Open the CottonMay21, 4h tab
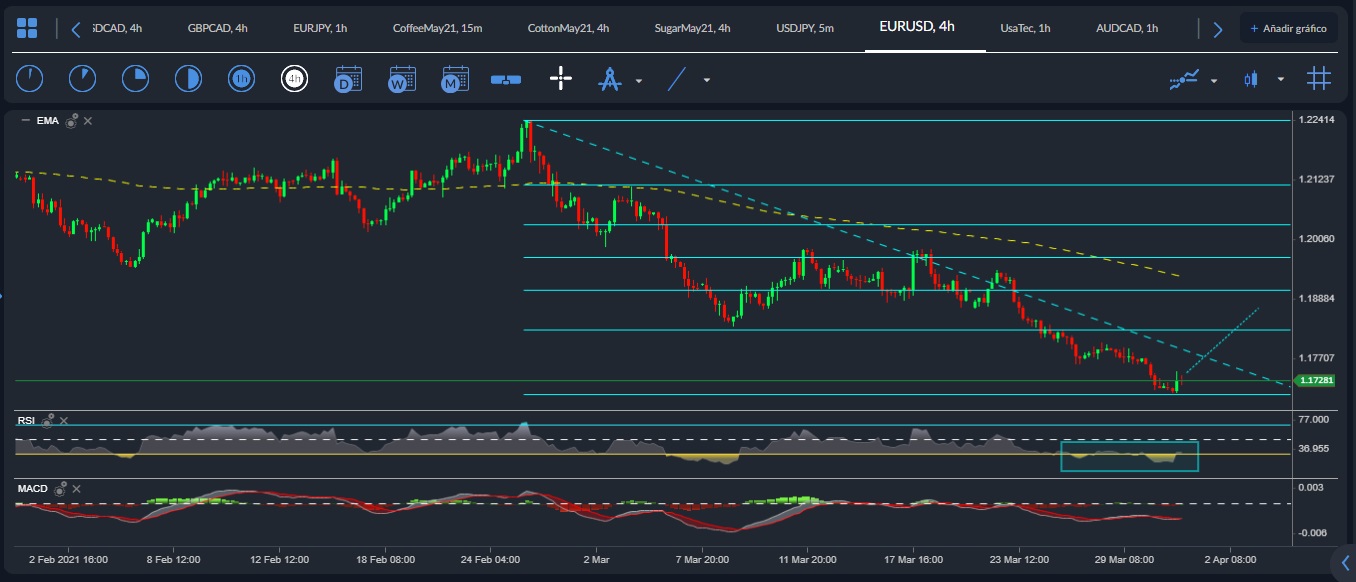 [568, 28]
